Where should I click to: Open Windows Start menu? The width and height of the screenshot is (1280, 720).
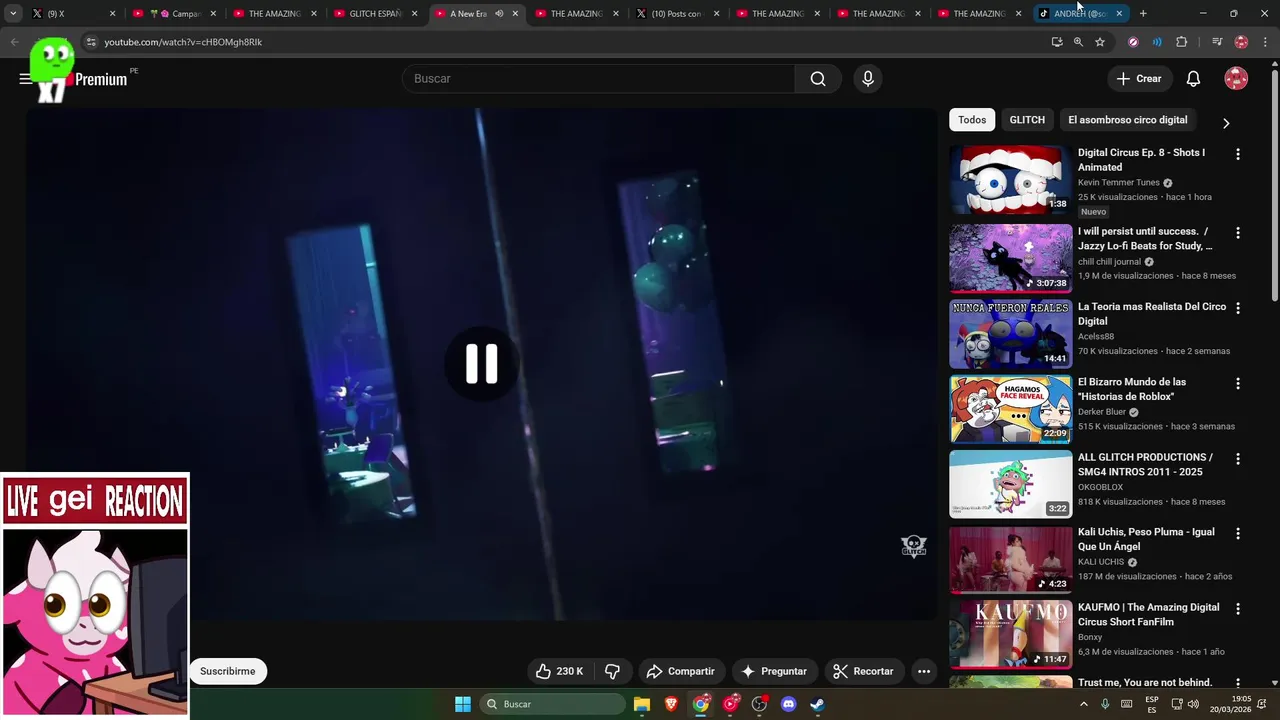pos(463,704)
